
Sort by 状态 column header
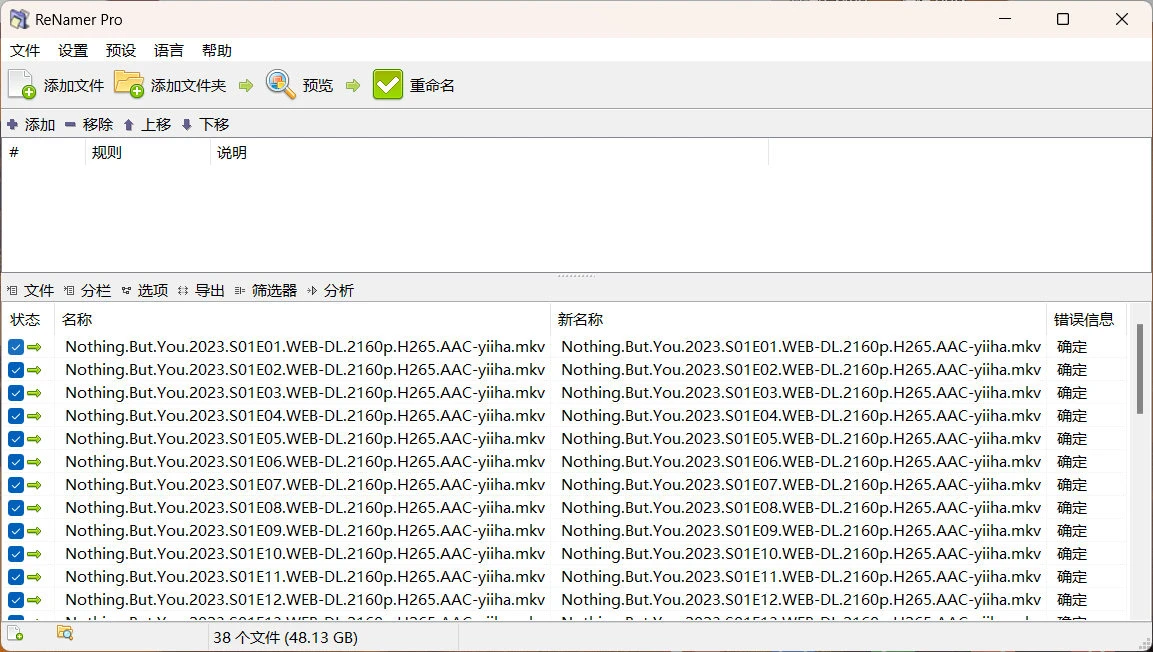[x=28, y=319]
